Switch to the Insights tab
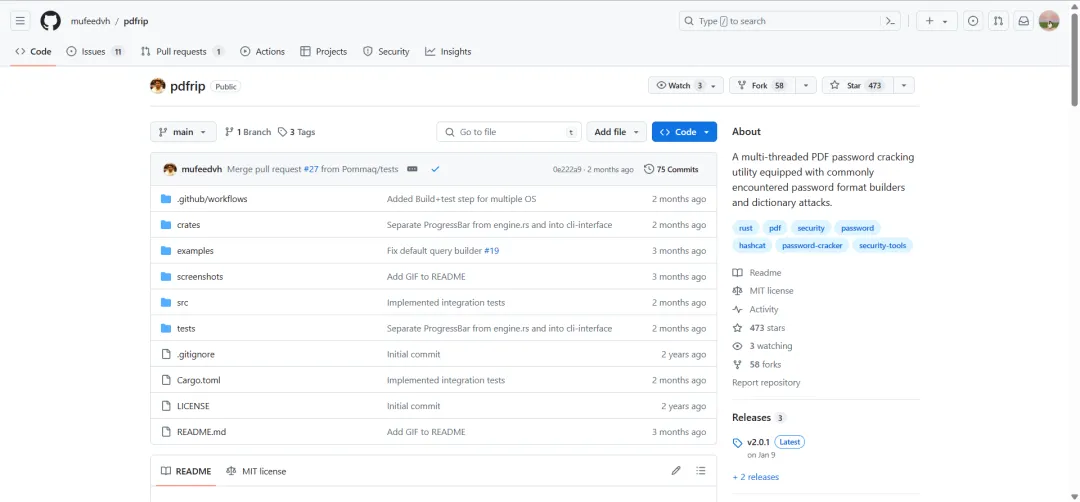This screenshot has width=1080, height=502. point(448,52)
